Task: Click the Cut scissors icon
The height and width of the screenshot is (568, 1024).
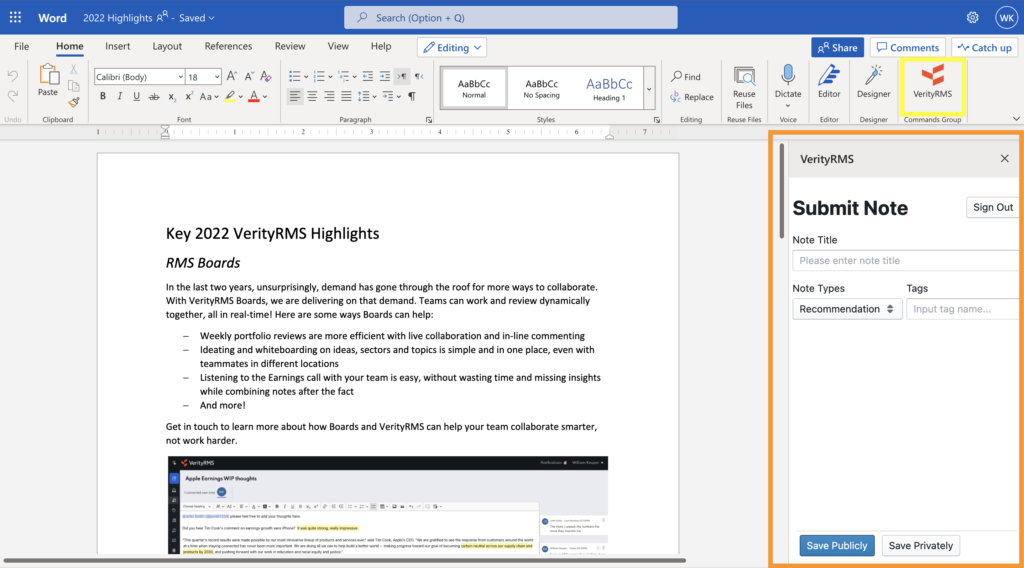Action: pyautogui.click(x=74, y=69)
